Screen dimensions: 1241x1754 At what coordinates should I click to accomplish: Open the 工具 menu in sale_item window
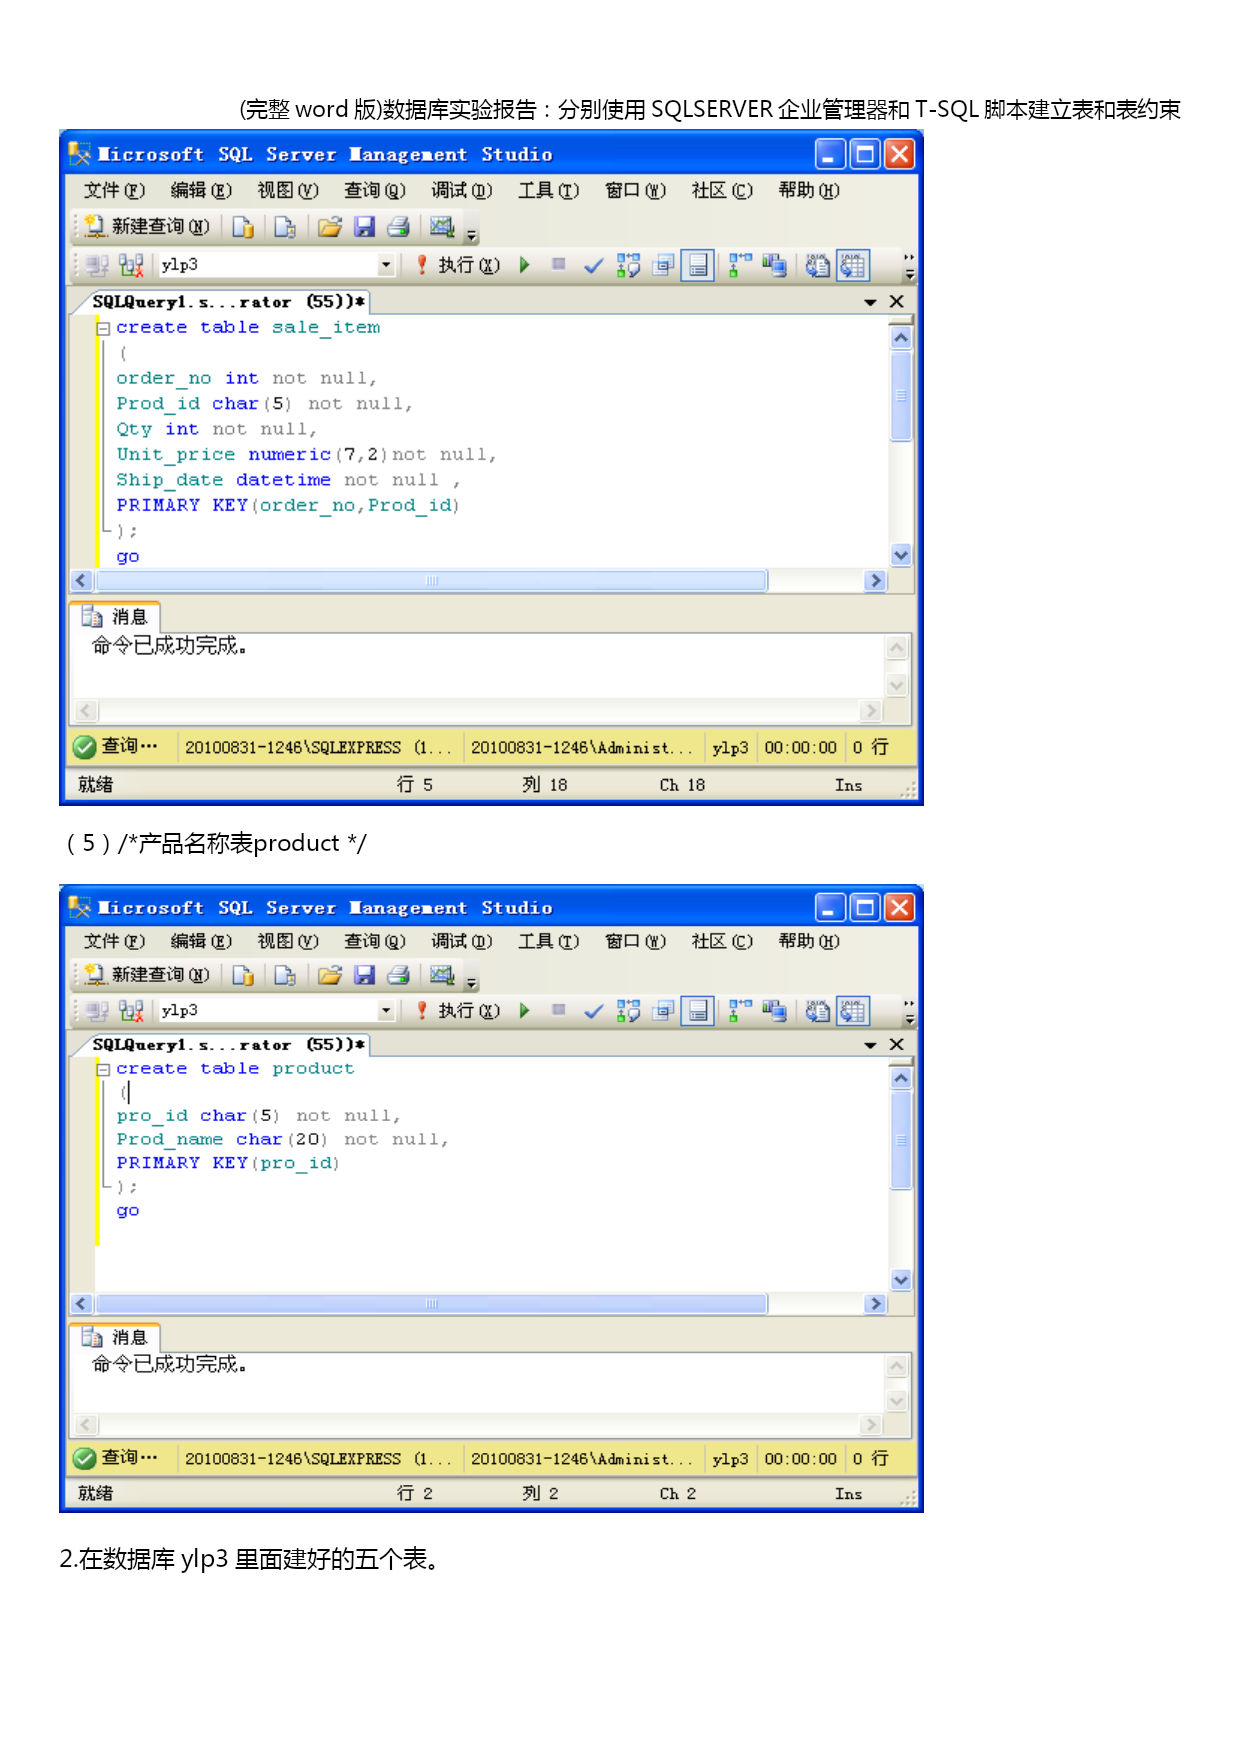549,190
